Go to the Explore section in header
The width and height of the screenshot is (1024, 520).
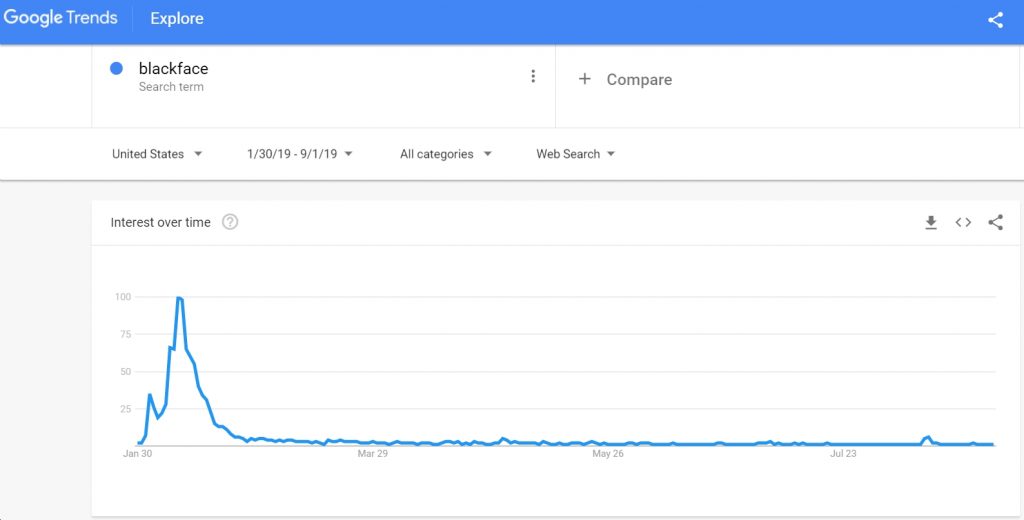pyautogui.click(x=177, y=18)
